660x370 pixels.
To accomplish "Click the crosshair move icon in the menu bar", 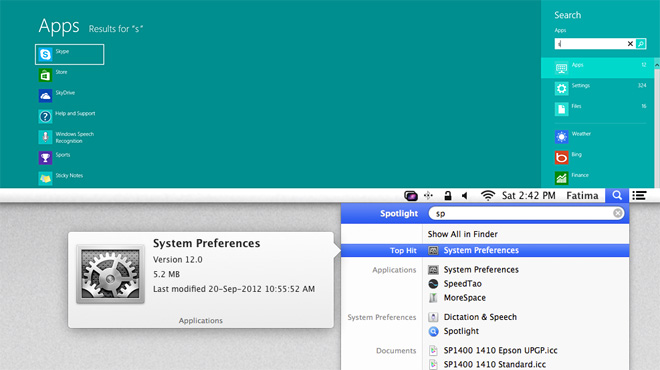I will click(428, 195).
